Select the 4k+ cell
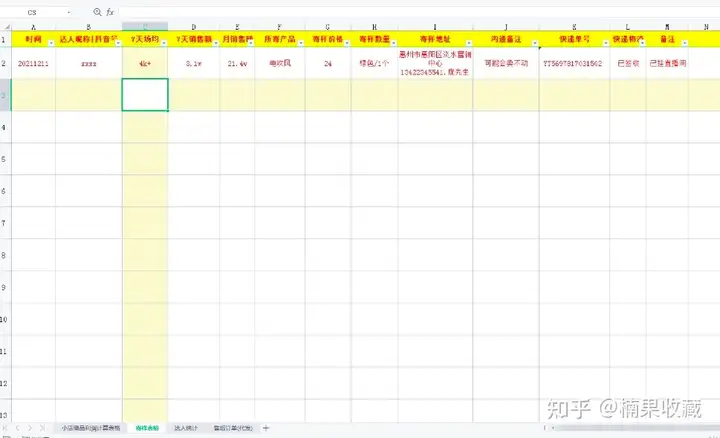Viewport: 720px width, 438px height. coord(145,63)
